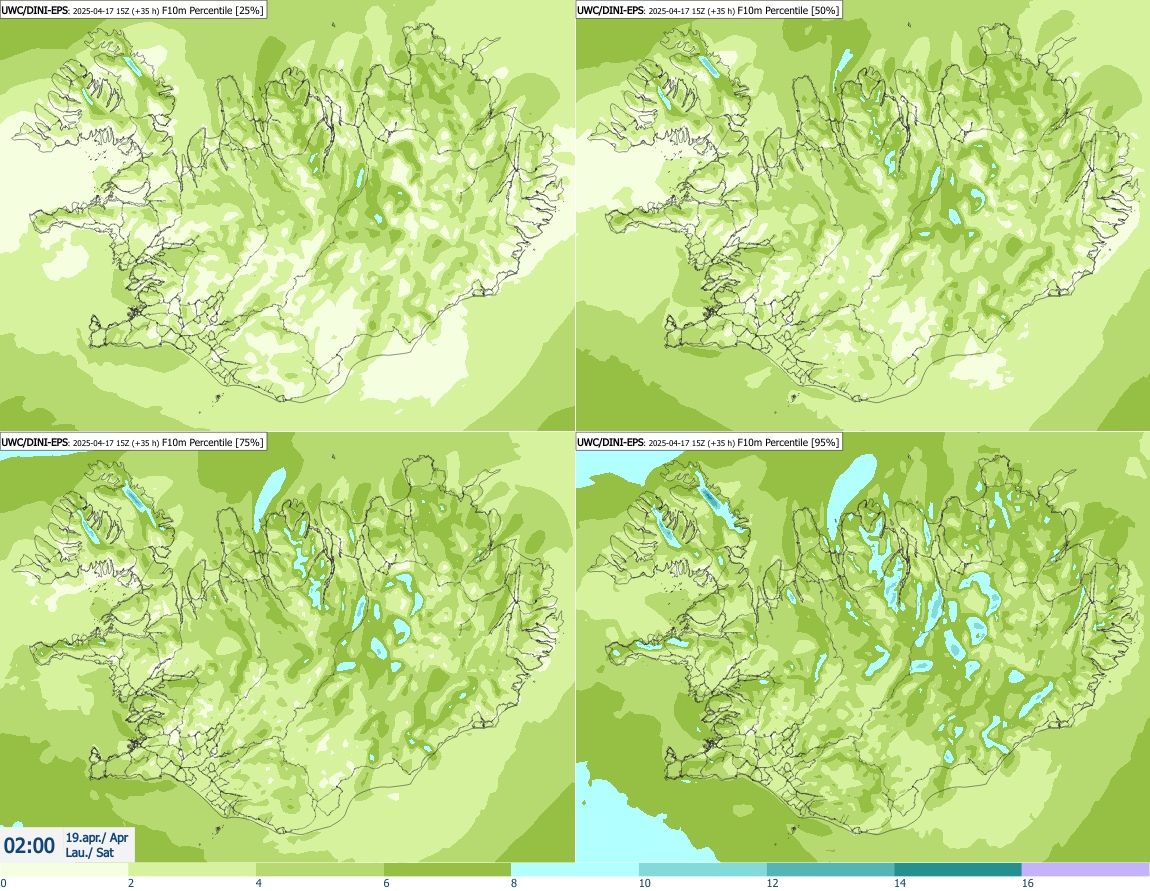1150x891 pixels.
Task: Click the legend value 12
Action: point(772,883)
